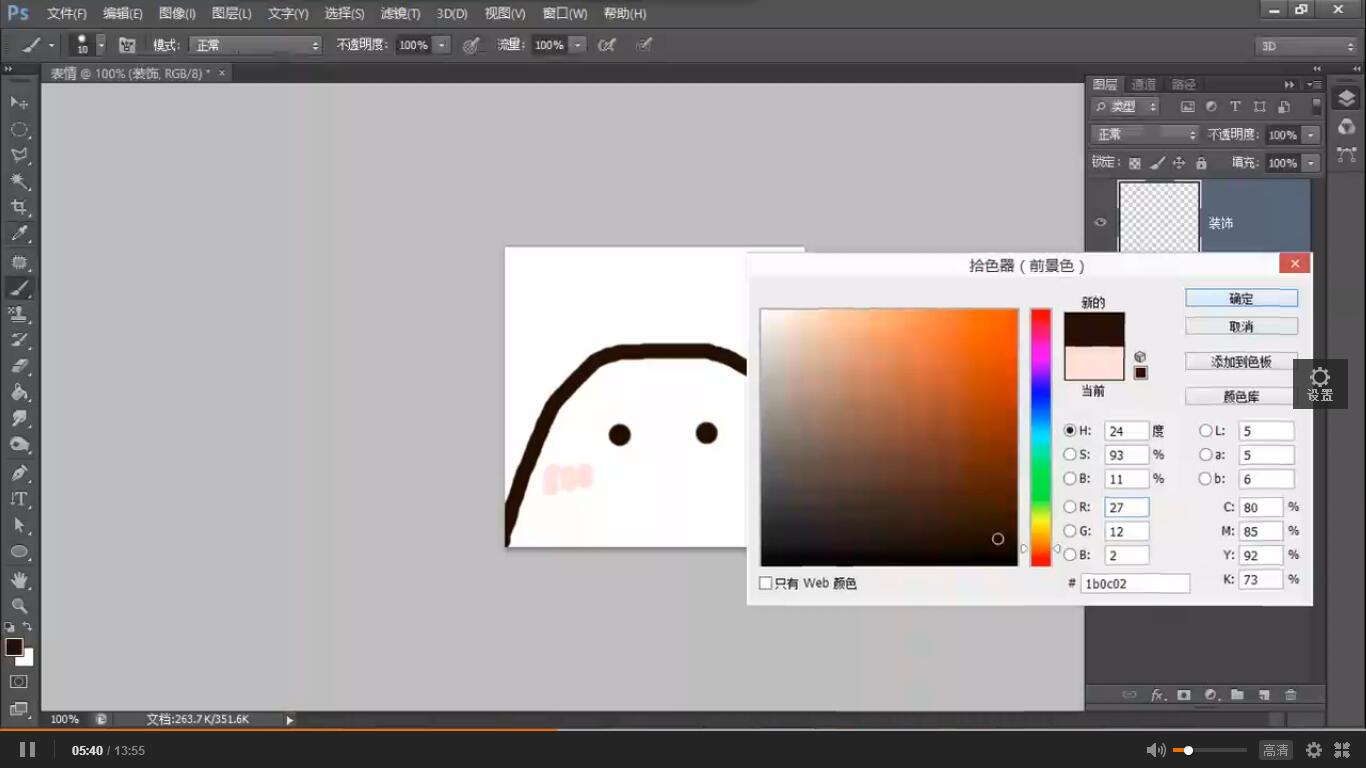The image size is (1366, 768).
Task: Select the Paint Bucket tool
Action: 19,392
